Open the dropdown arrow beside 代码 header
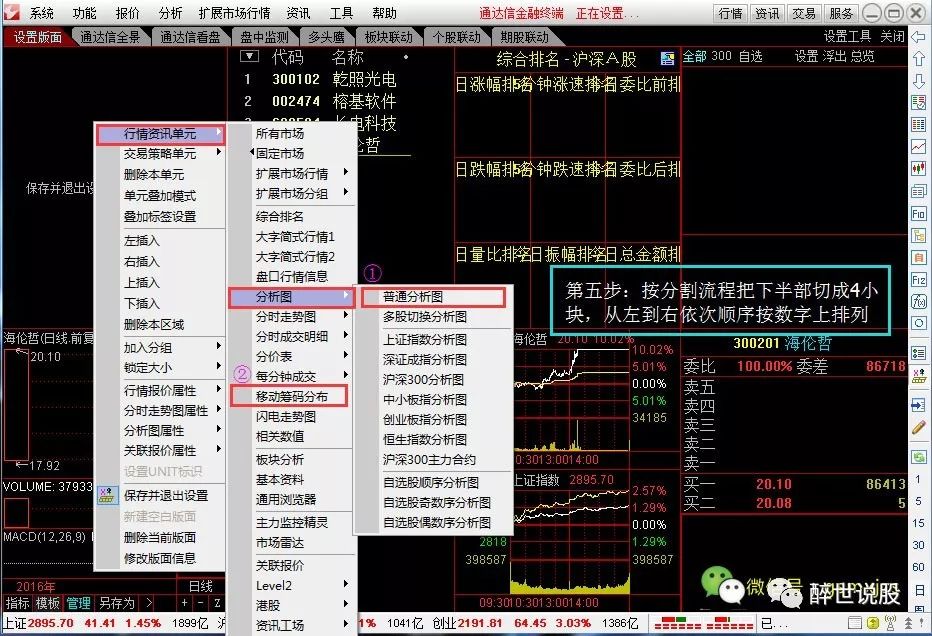932x636 pixels. pyautogui.click(x=249, y=57)
